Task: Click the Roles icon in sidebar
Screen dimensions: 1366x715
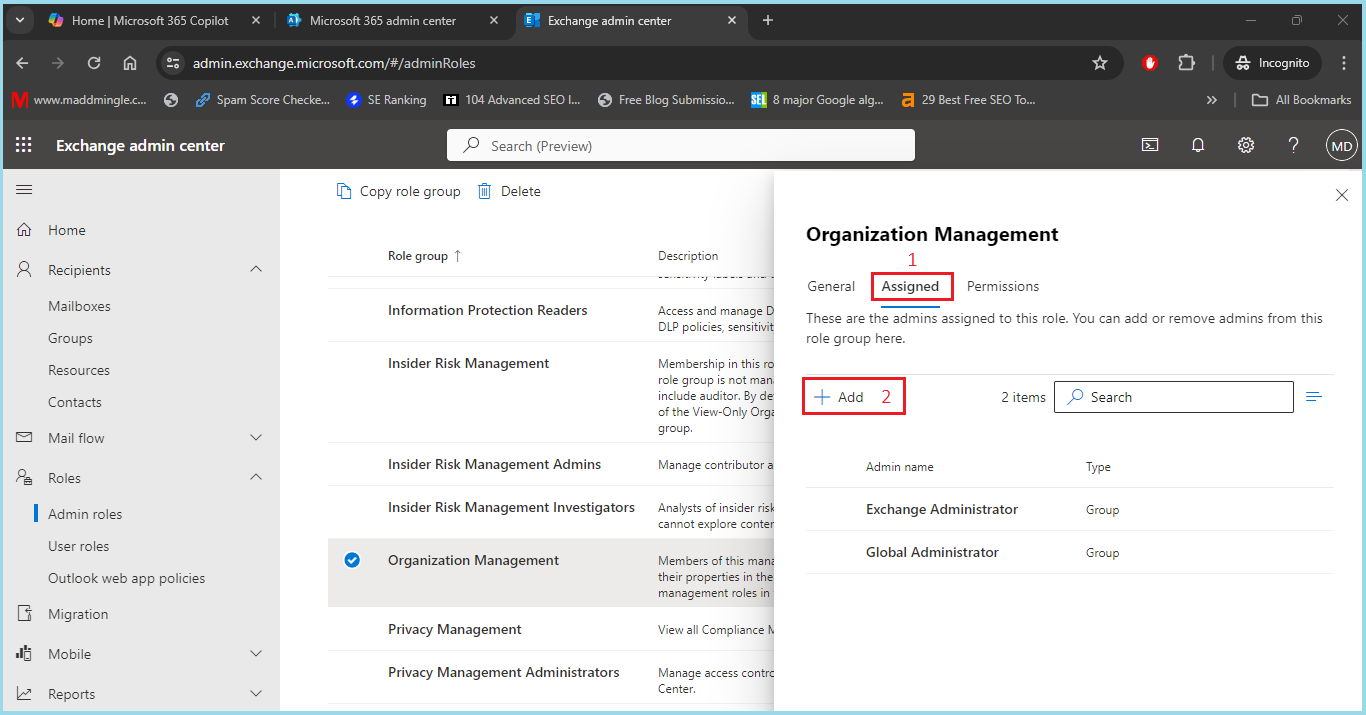Action: click(x=24, y=478)
